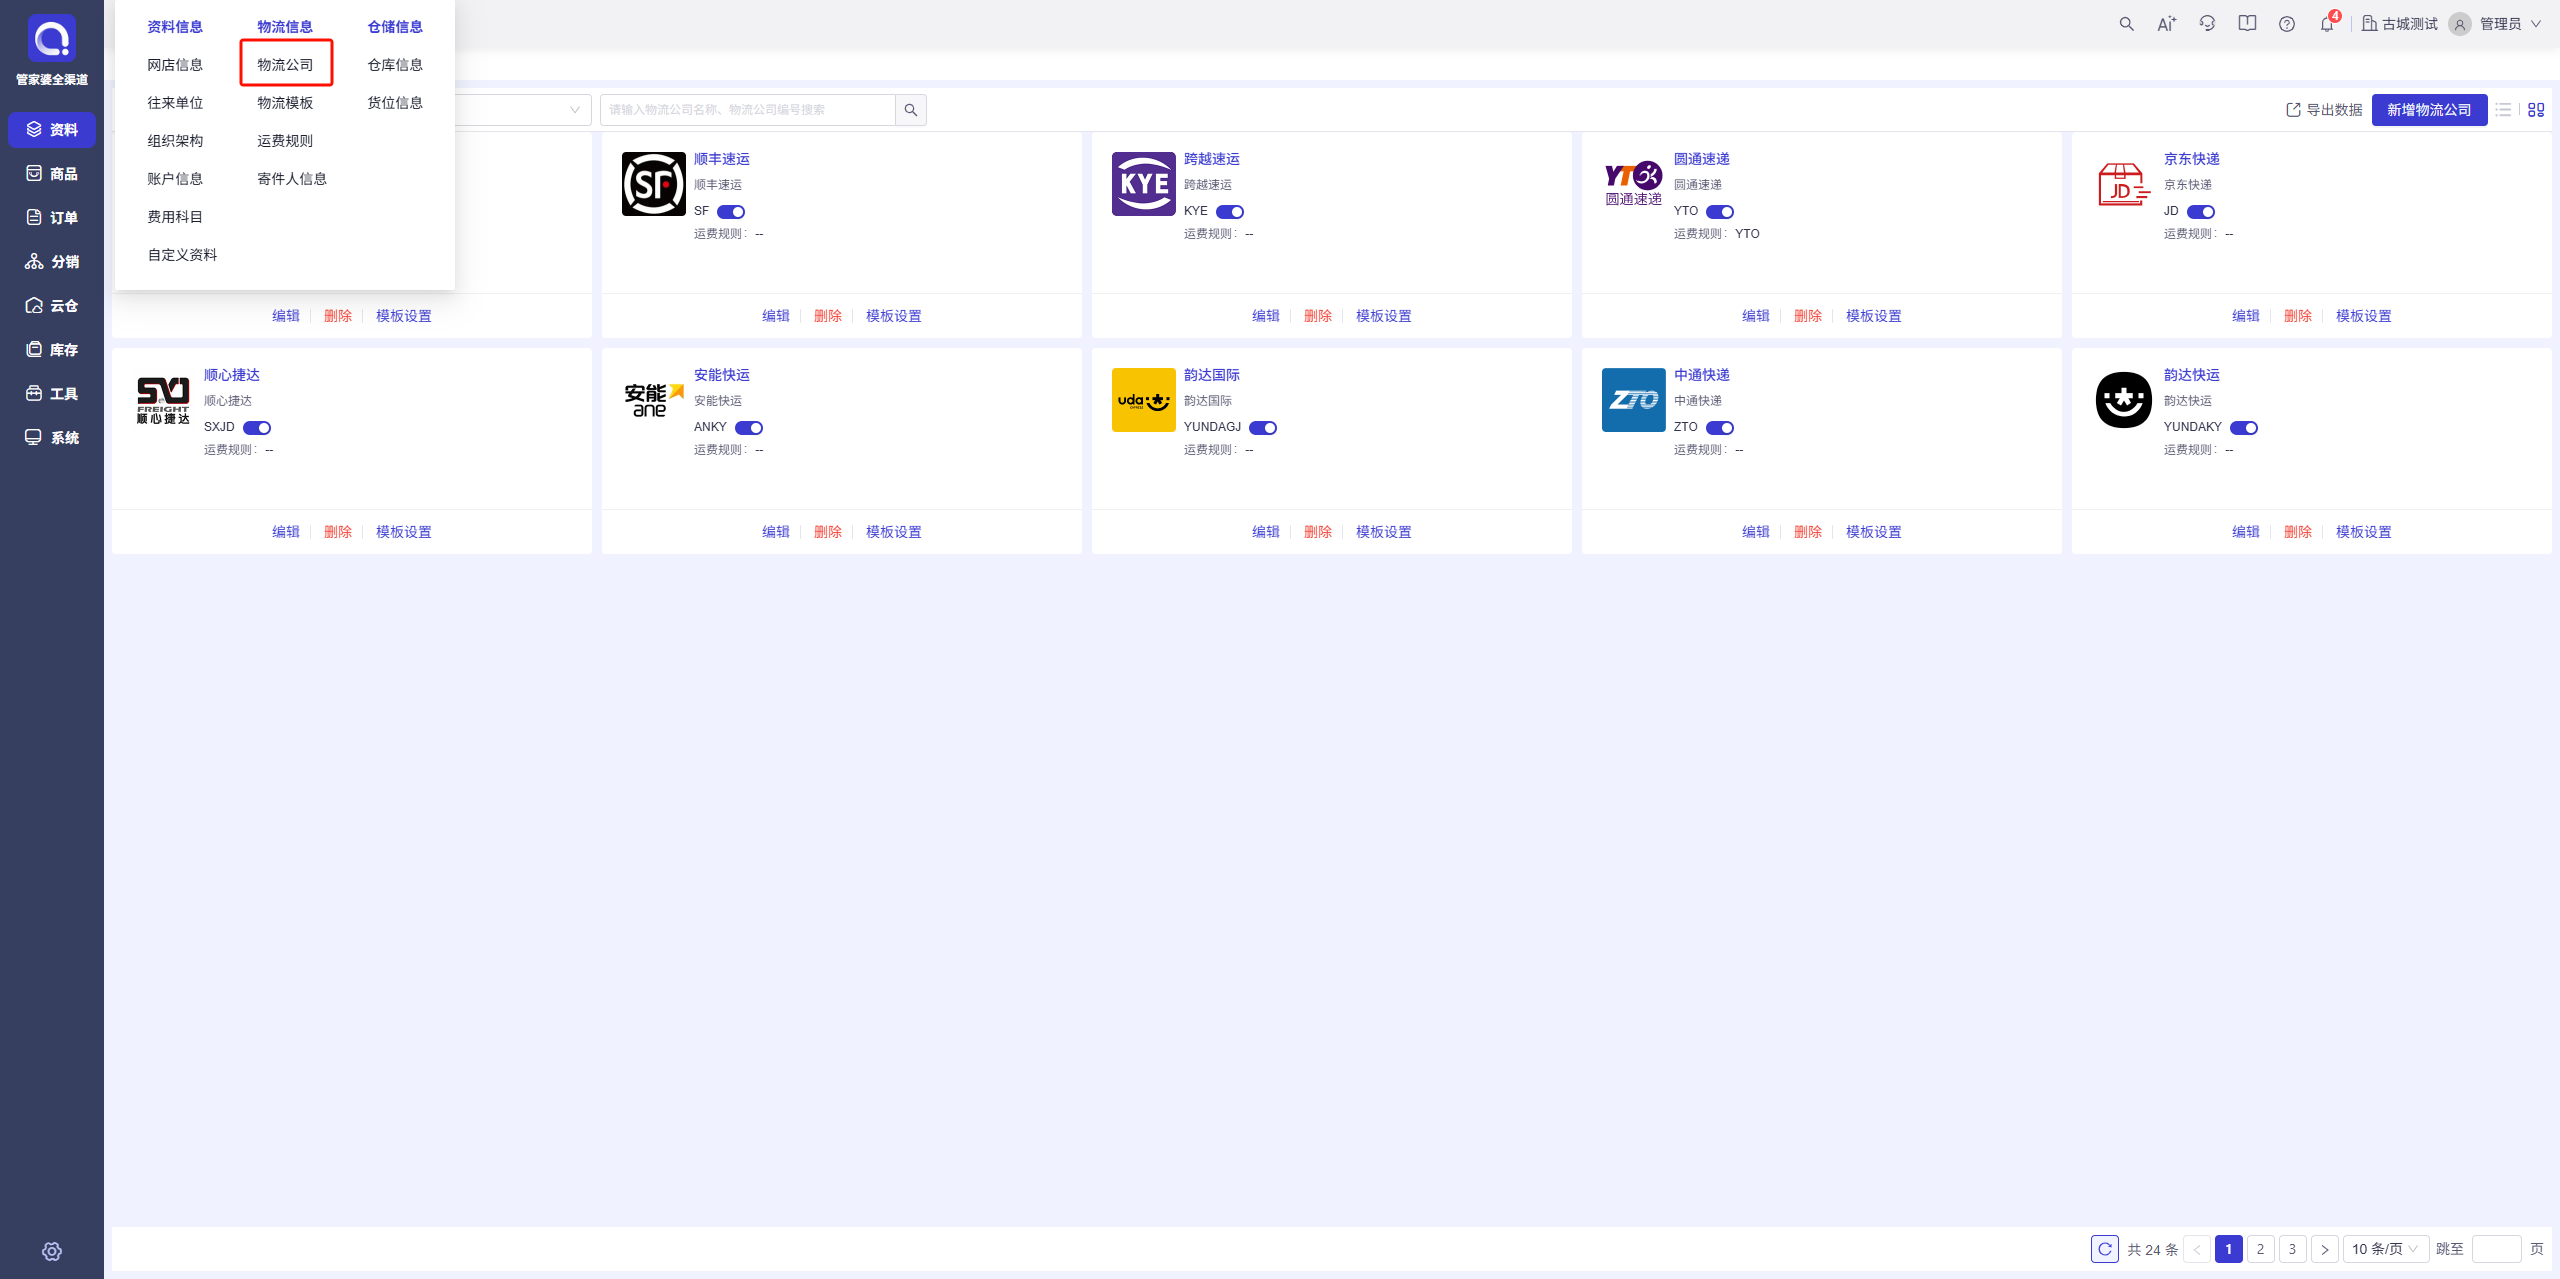Viewport: 2560px width, 1279px height.
Task: Toggle the KYE 跨越速运 enable switch
Action: (1230, 212)
